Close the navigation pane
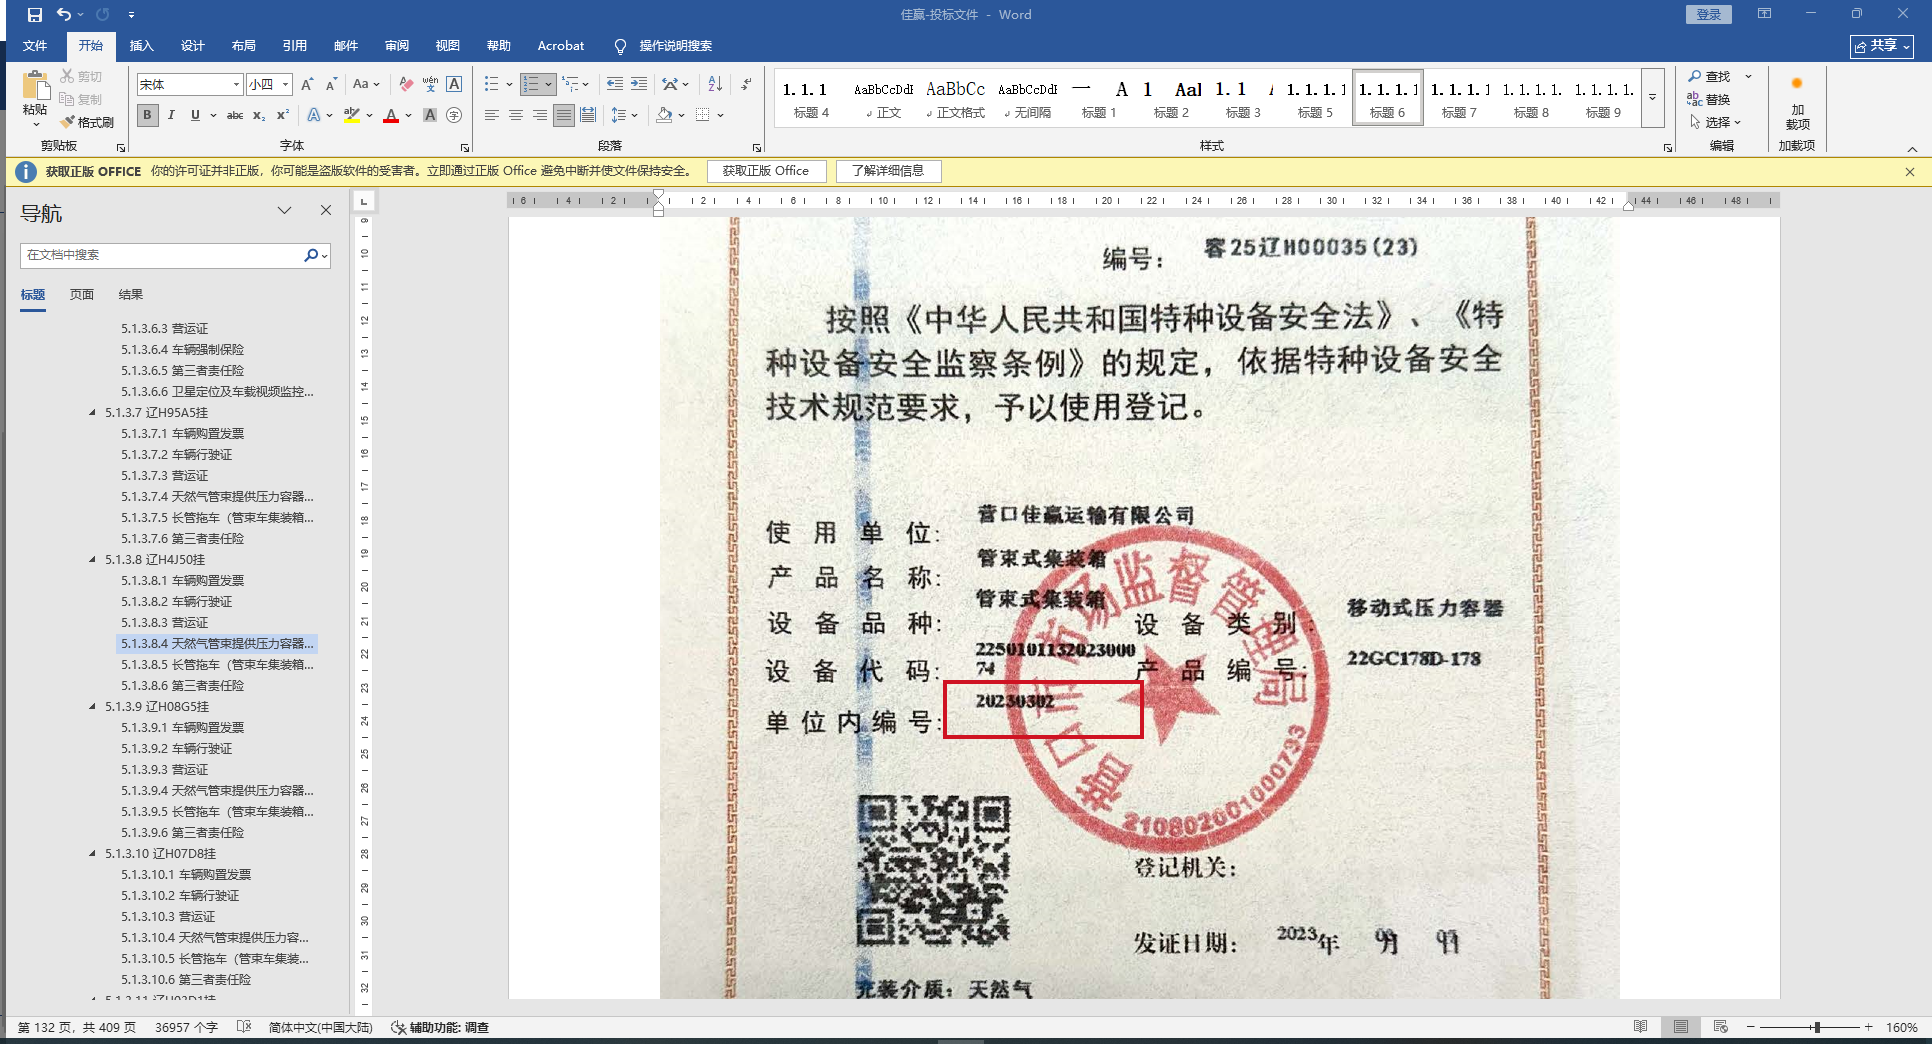 point(326,210)
